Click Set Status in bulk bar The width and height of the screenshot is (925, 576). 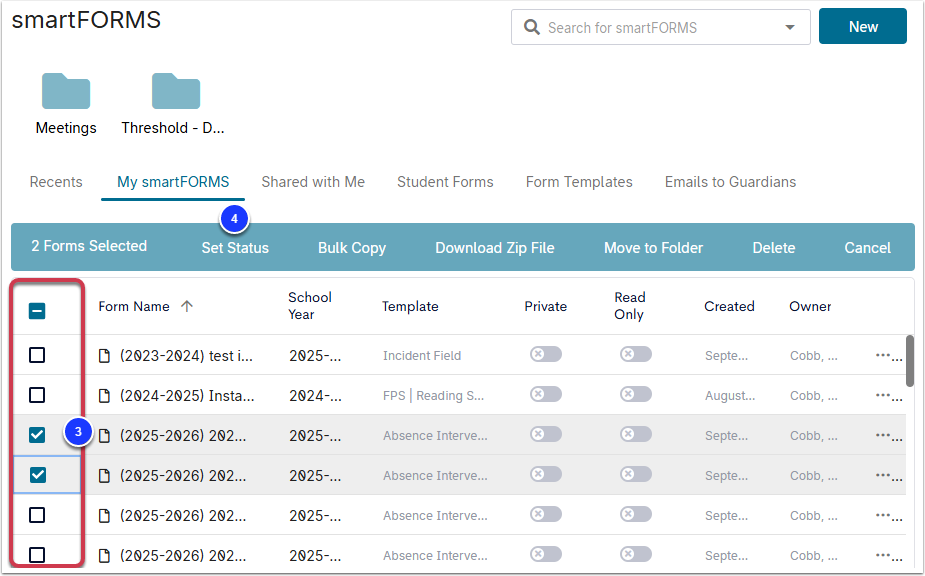pyautogui.click(x=235, y=248)
